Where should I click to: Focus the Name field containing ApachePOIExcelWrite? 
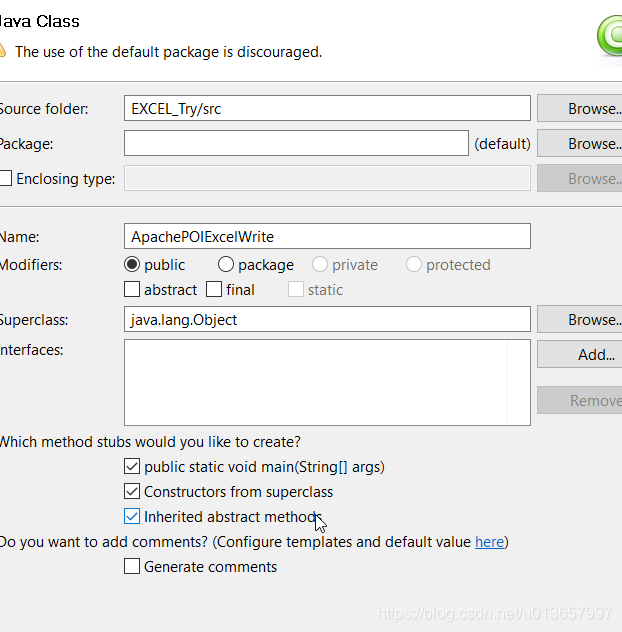click(x=327, y=236)
